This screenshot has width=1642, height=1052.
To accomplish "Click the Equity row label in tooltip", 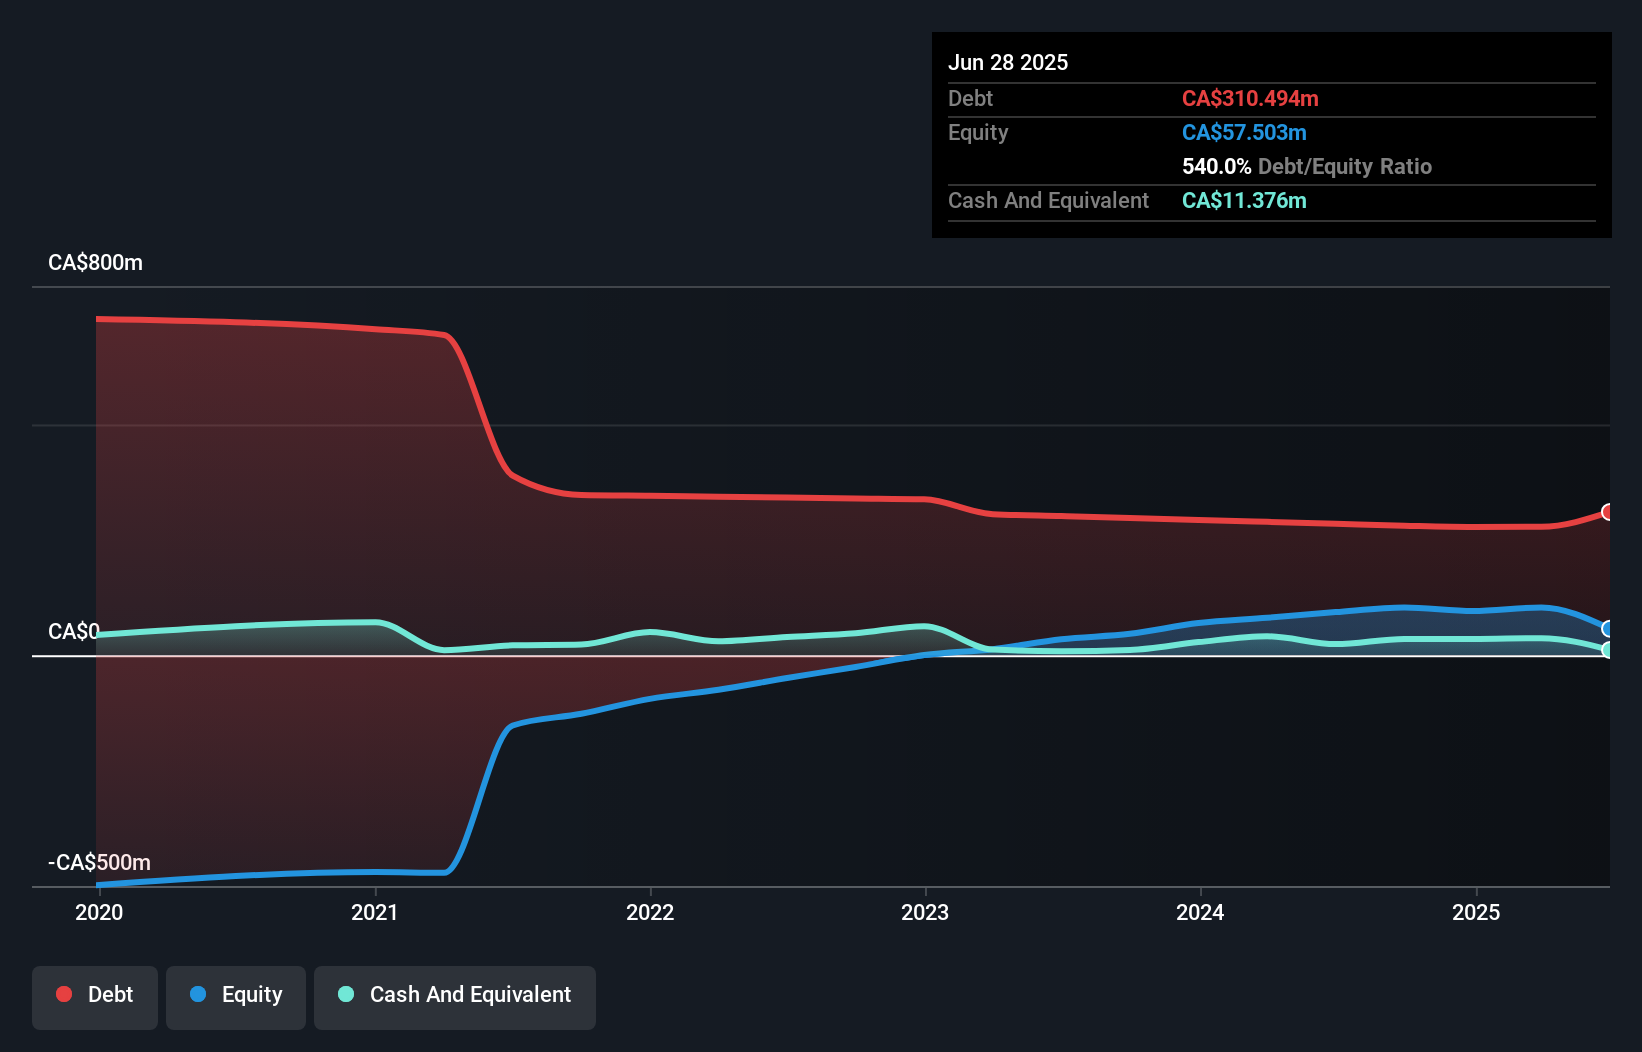I will click(x=978, y=133).
